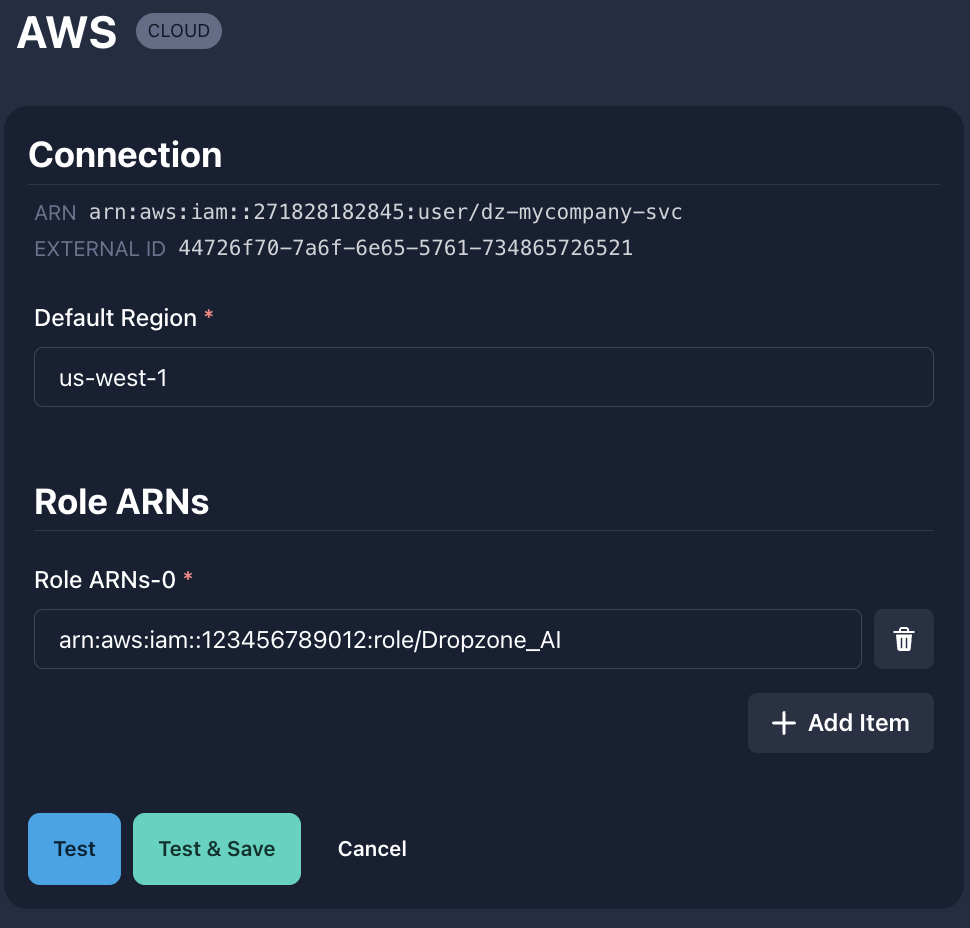The width and height of the screenshot is (970, 928).
Task: Focus the Default Region input field
Action: tap(483, 377)
